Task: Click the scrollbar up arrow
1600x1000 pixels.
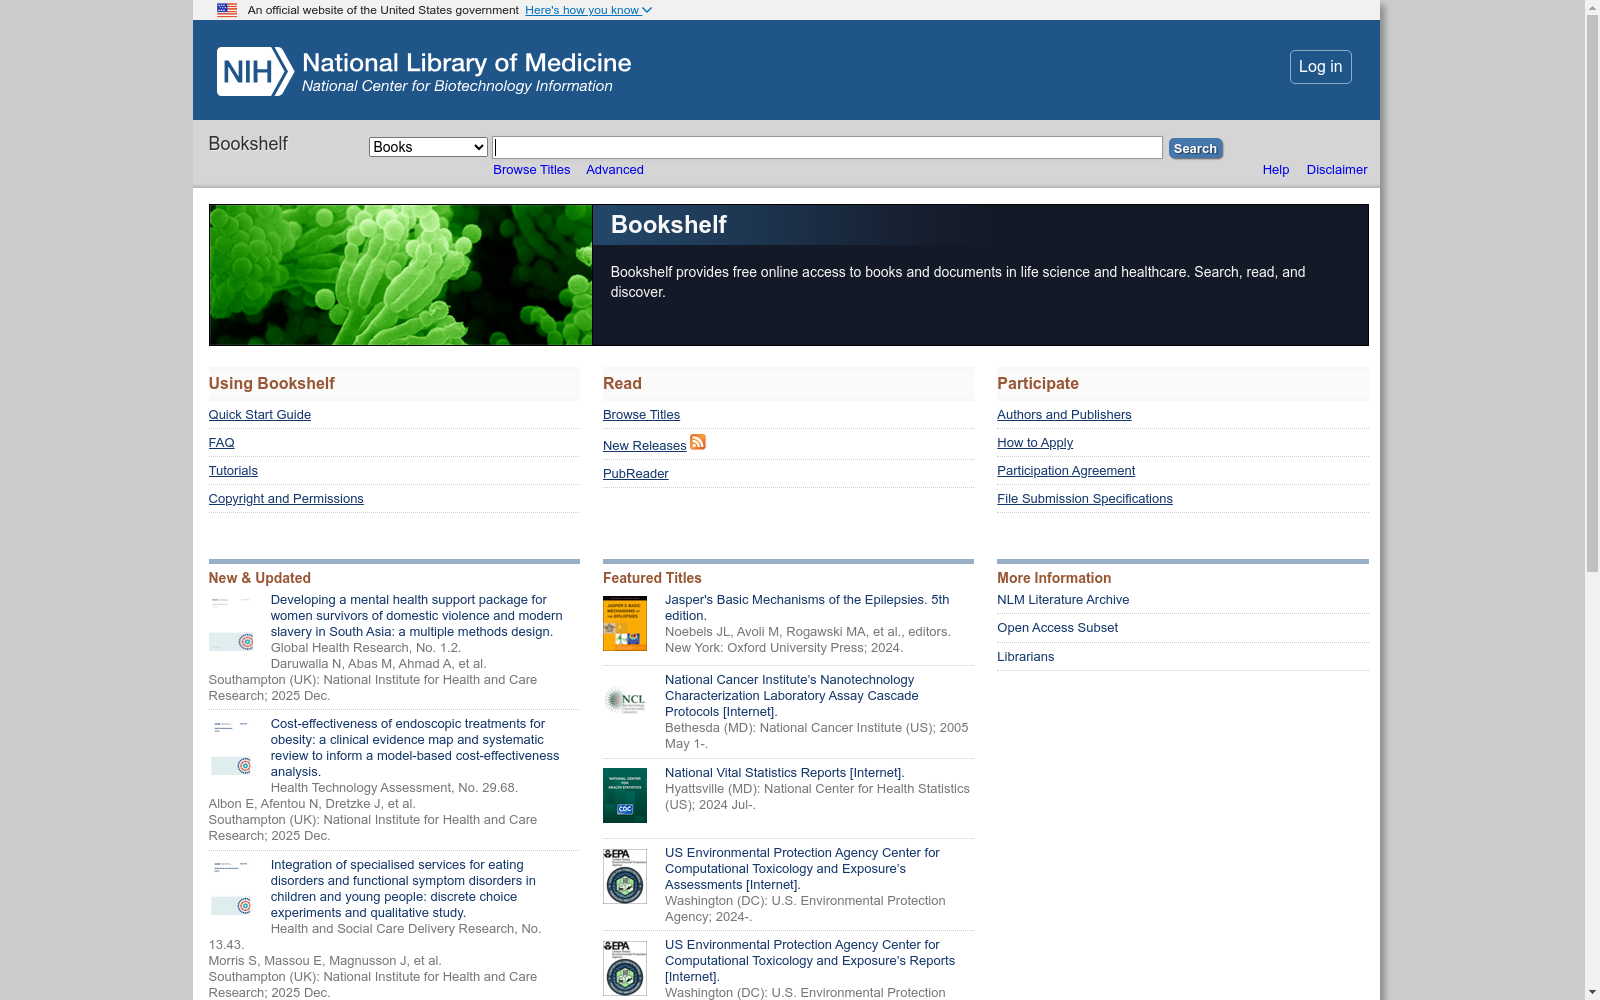Action: click(x=1592, y=8)
